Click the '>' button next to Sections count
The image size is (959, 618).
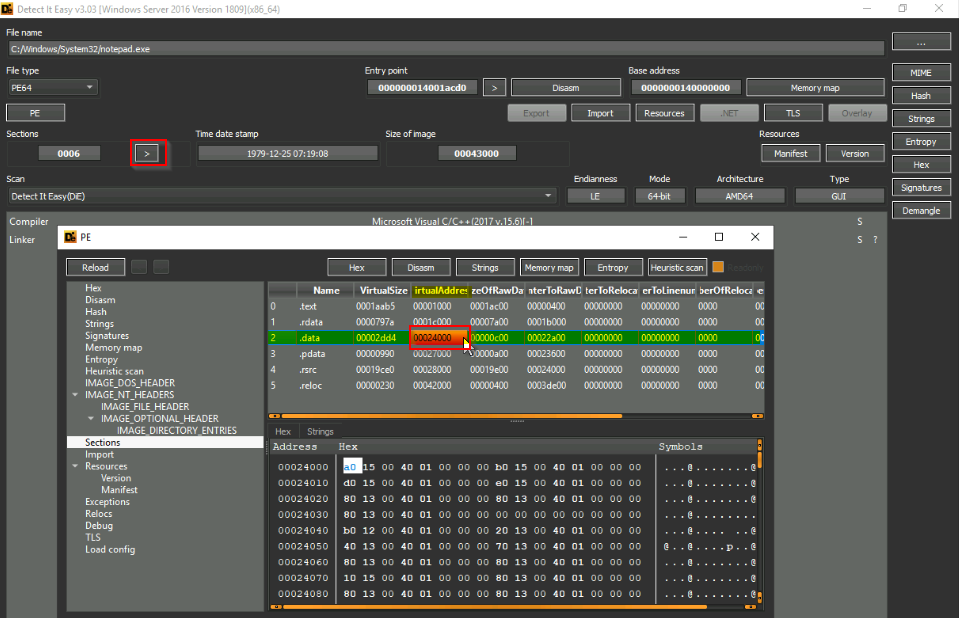click(147, 154)
